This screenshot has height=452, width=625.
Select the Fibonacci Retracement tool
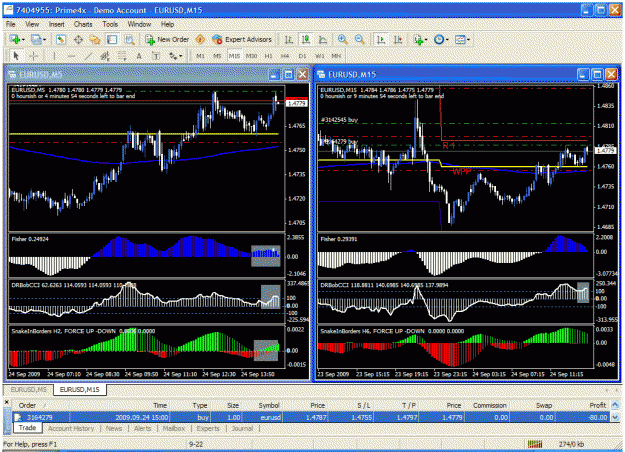pos(122,56)
